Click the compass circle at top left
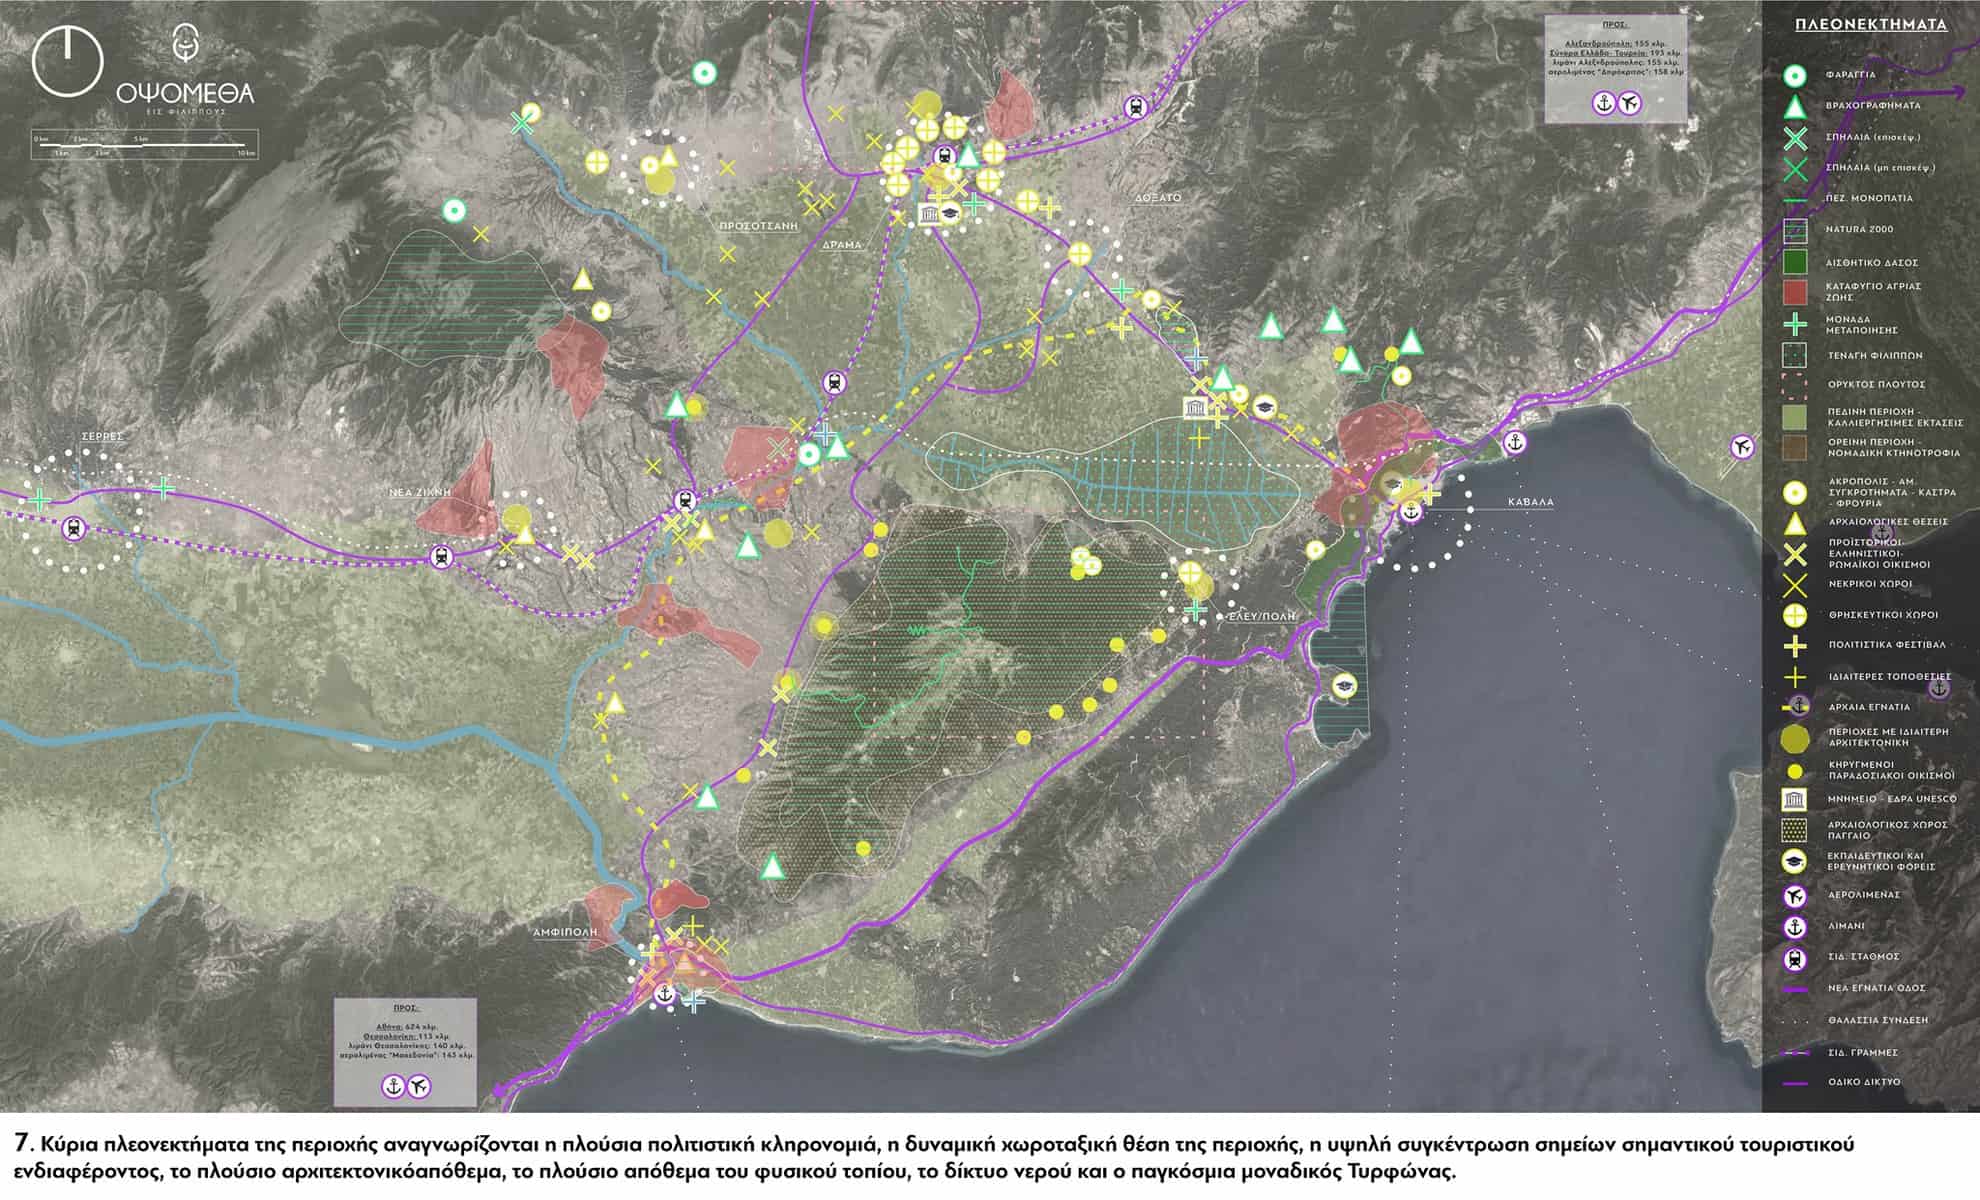Viewport: 1980px width, 1200px height. coord(67,61)
